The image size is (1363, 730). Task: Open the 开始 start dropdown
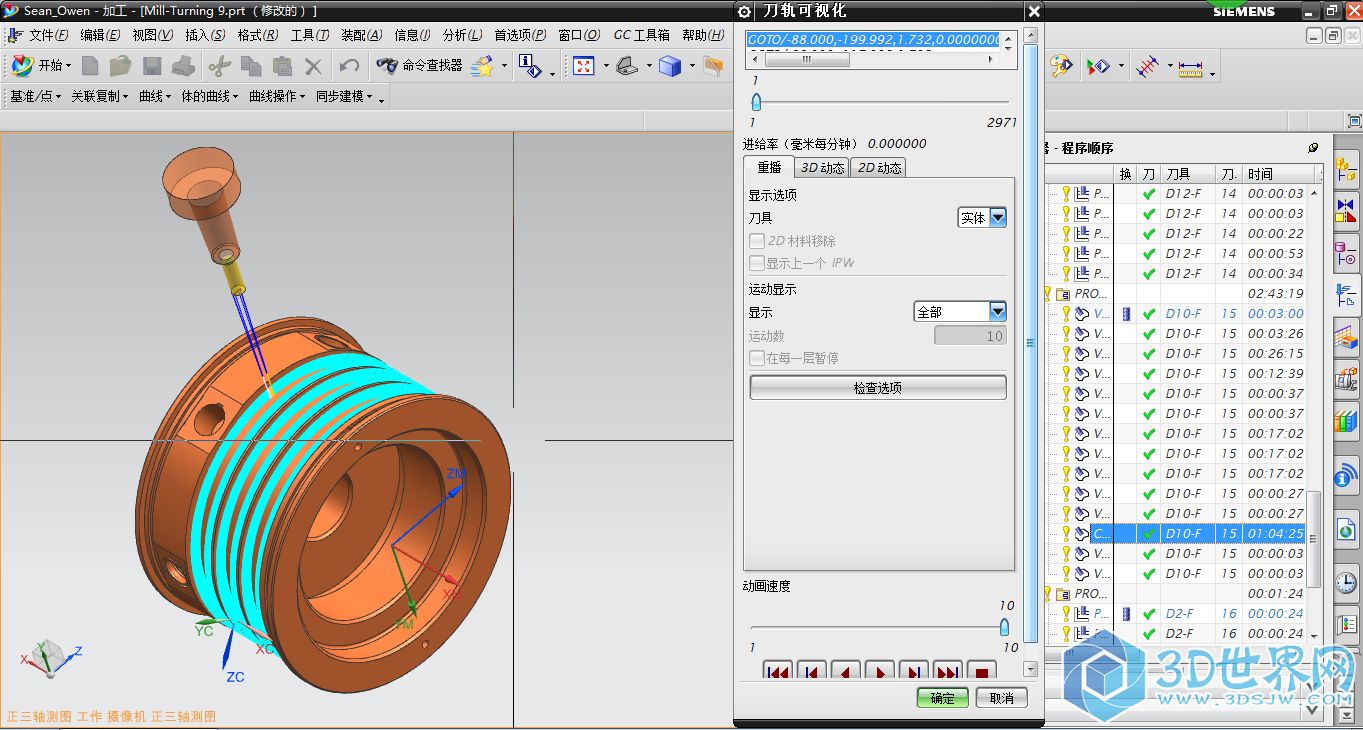42,66
